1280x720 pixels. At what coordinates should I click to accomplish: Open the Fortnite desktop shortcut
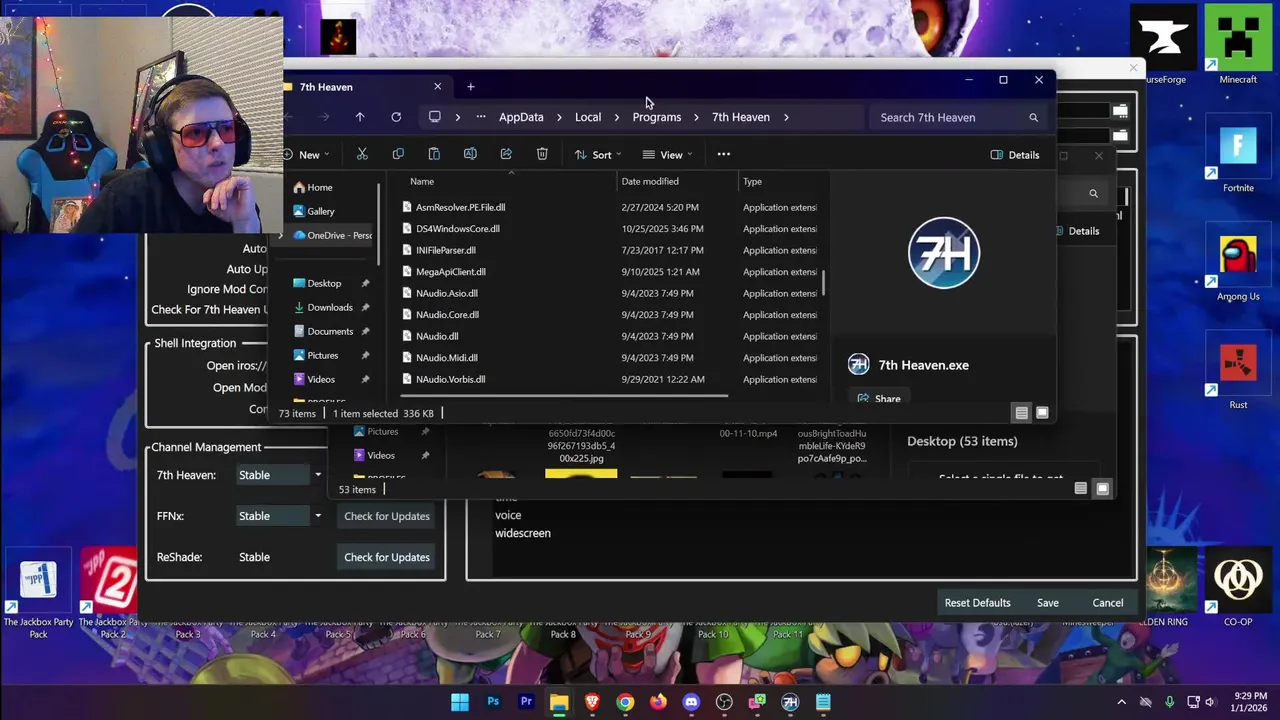tap(1238, 155)
